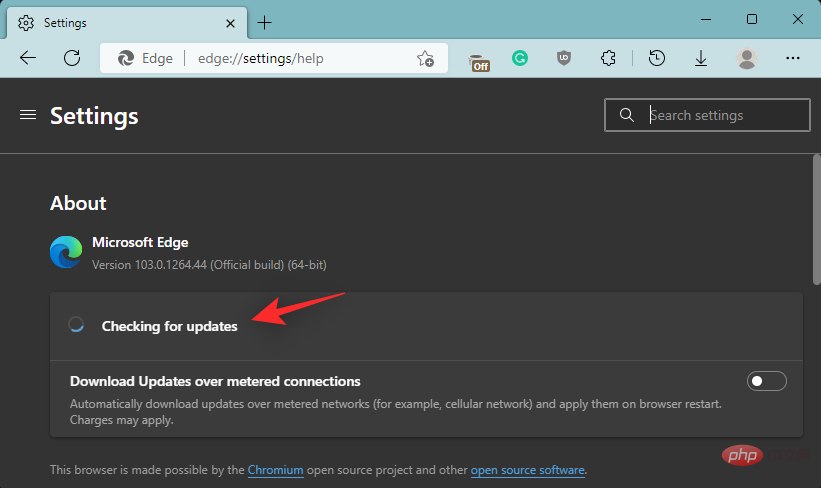This screenshot has height=488, width=821.
Task: Open the Settings hamburger navigation menu
Action: pyautogui.click(x=28, y=115)
